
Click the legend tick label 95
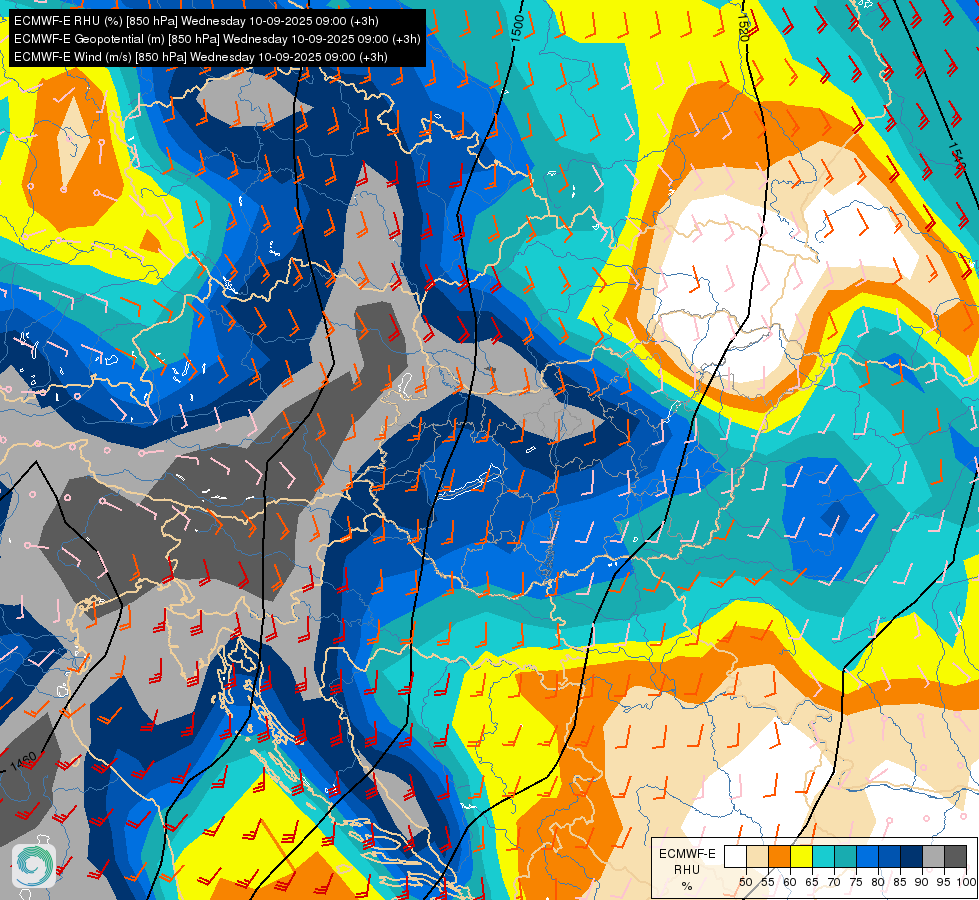point(943,882)
